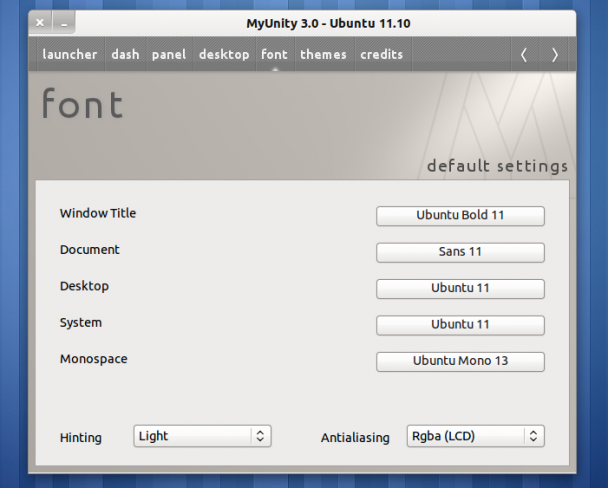Open the Hinting dropdown set to Light
This screenshot has width=608, height=488.
click(x=202, y=436)
